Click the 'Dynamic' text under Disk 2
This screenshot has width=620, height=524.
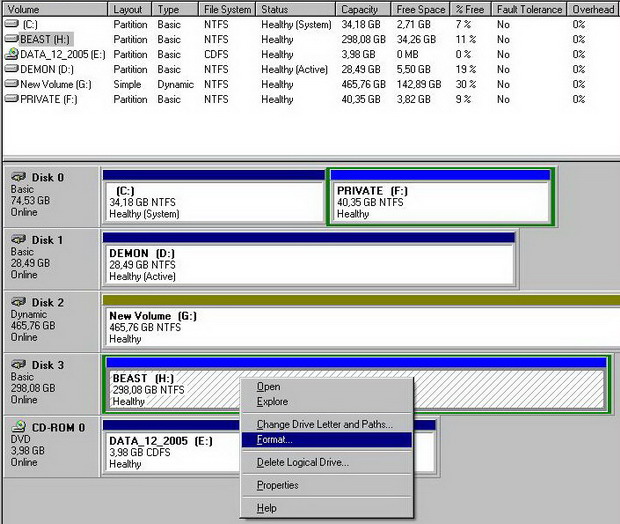click(x=29, y=314)
